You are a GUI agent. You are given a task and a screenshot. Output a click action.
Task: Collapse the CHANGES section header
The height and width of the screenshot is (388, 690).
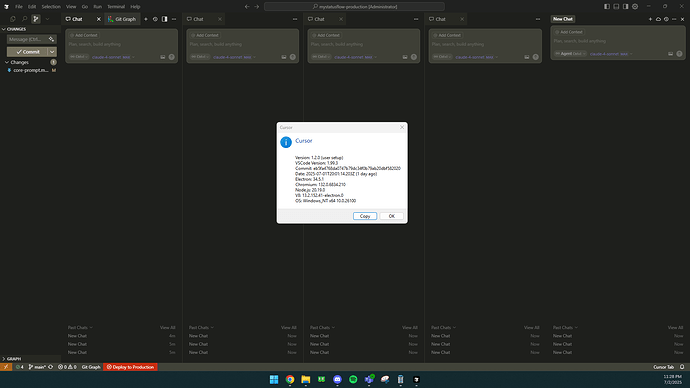click(x=30, y=29)
